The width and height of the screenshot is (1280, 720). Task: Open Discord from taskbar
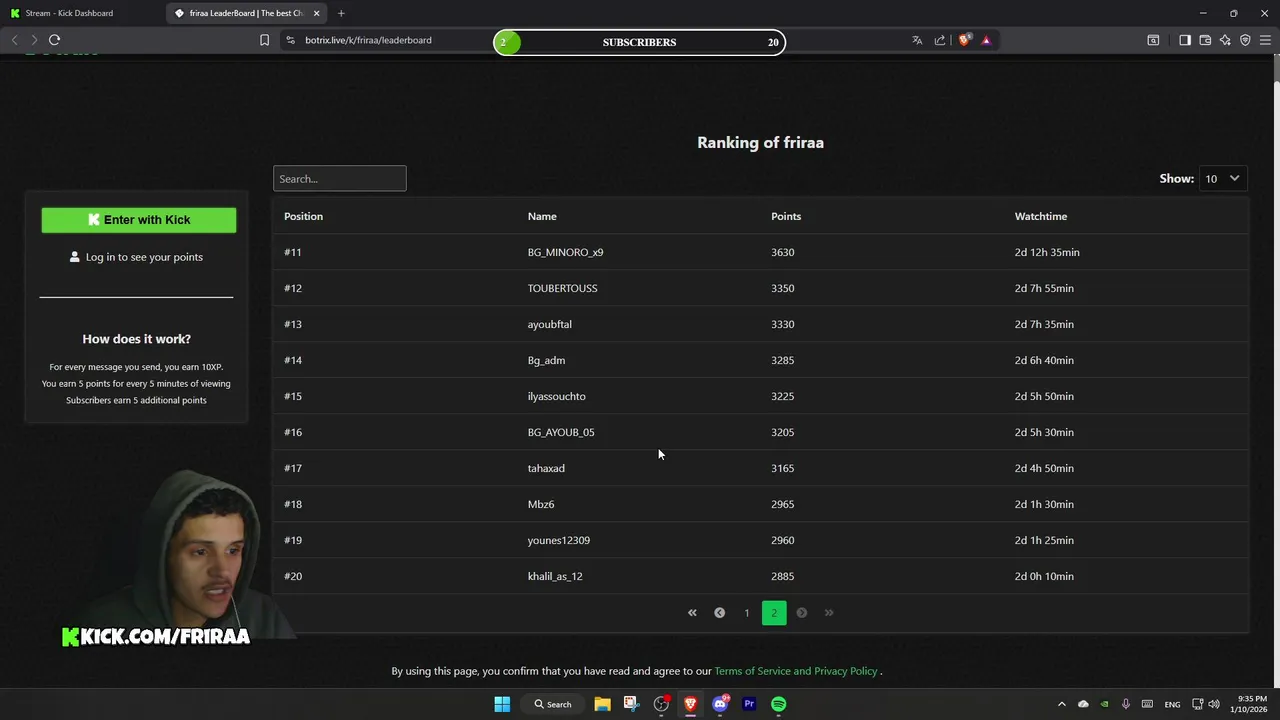[720, 704]
